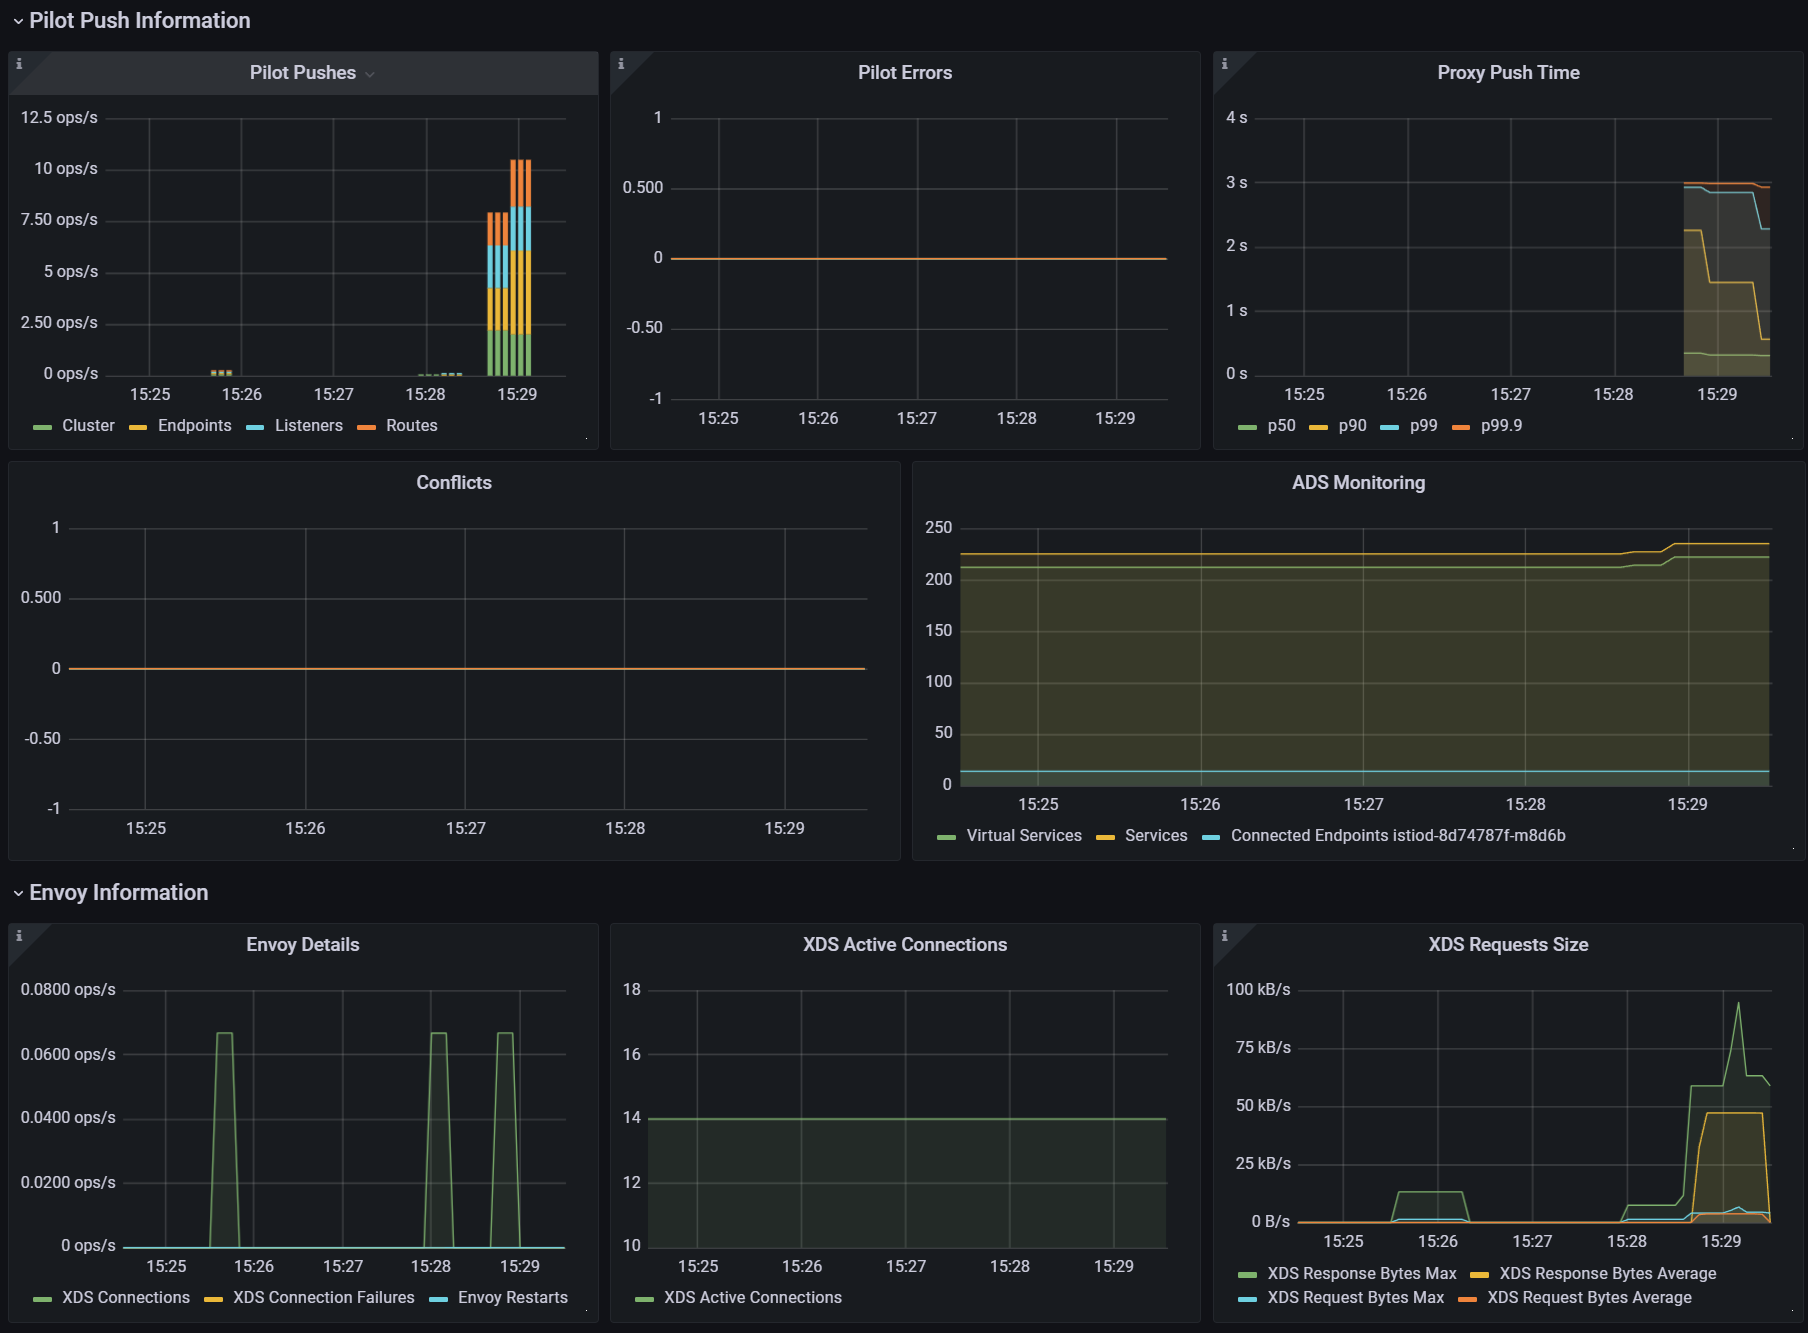The height and width of the screenshot is (1333, 1808).
Task: Toggle the Routes series in legend
Action: pos(412,426)
